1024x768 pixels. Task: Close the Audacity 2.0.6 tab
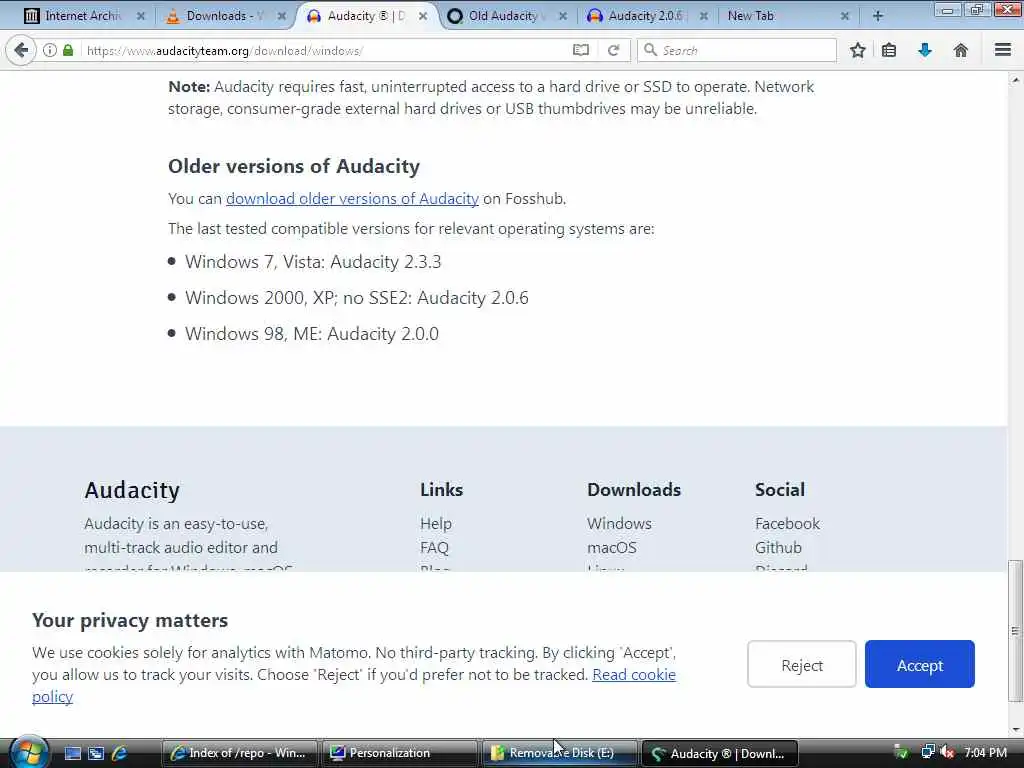click(703, 16)
